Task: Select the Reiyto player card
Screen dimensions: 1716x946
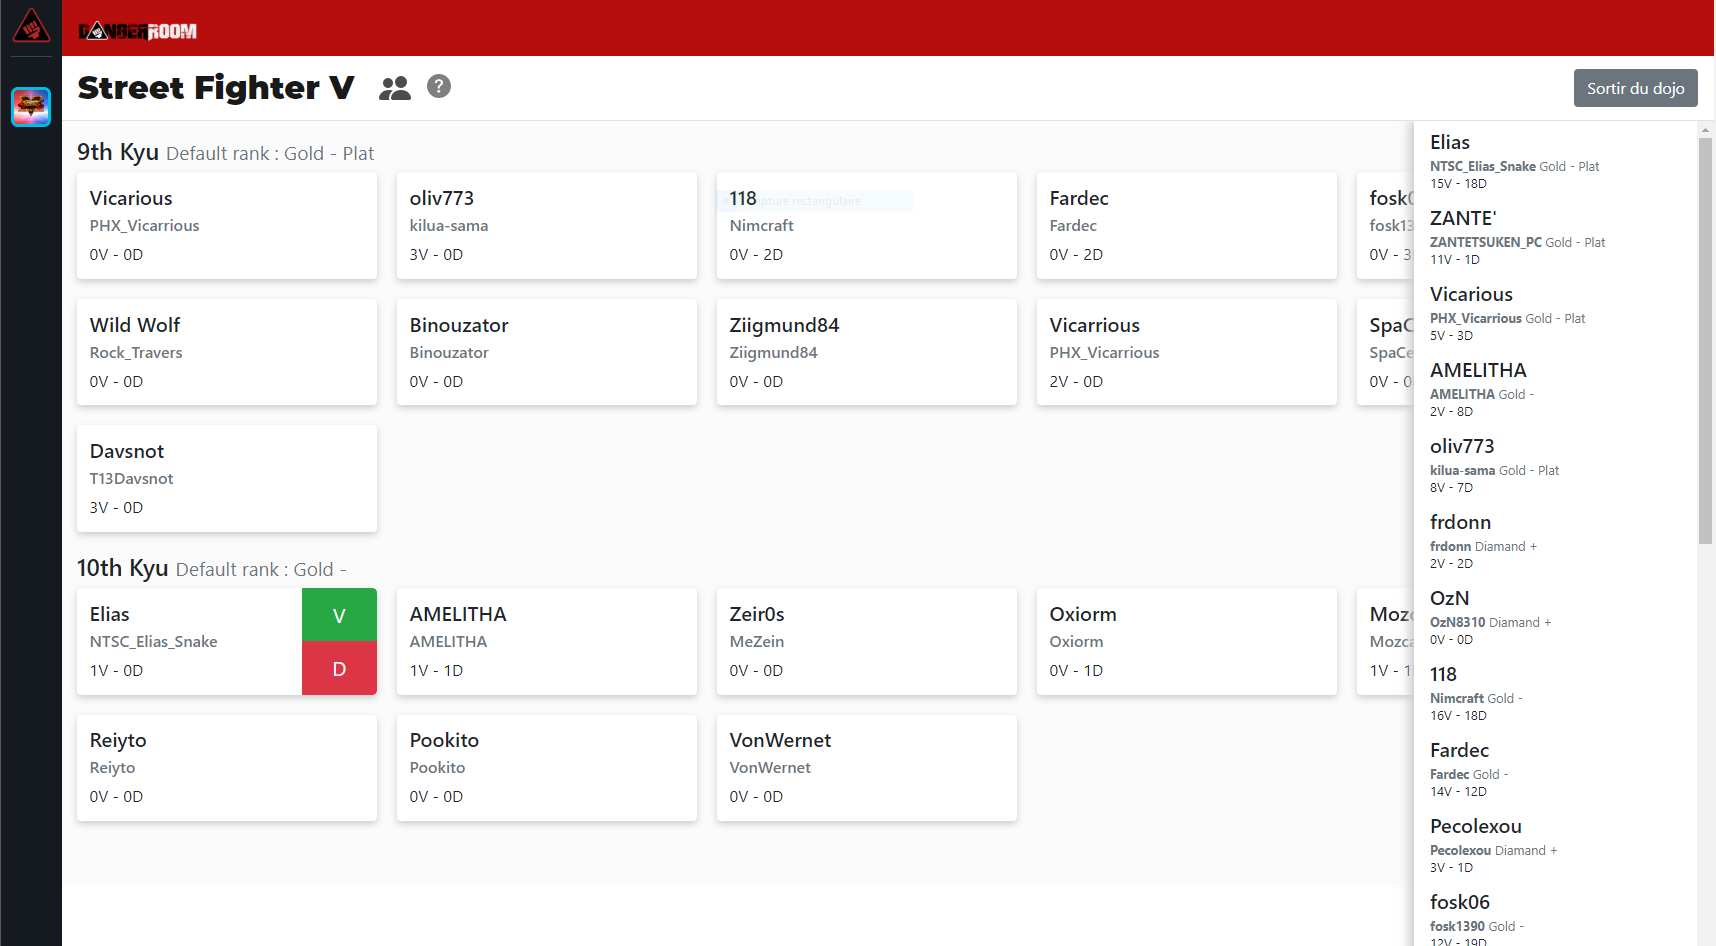Action: tap(227, 768)
